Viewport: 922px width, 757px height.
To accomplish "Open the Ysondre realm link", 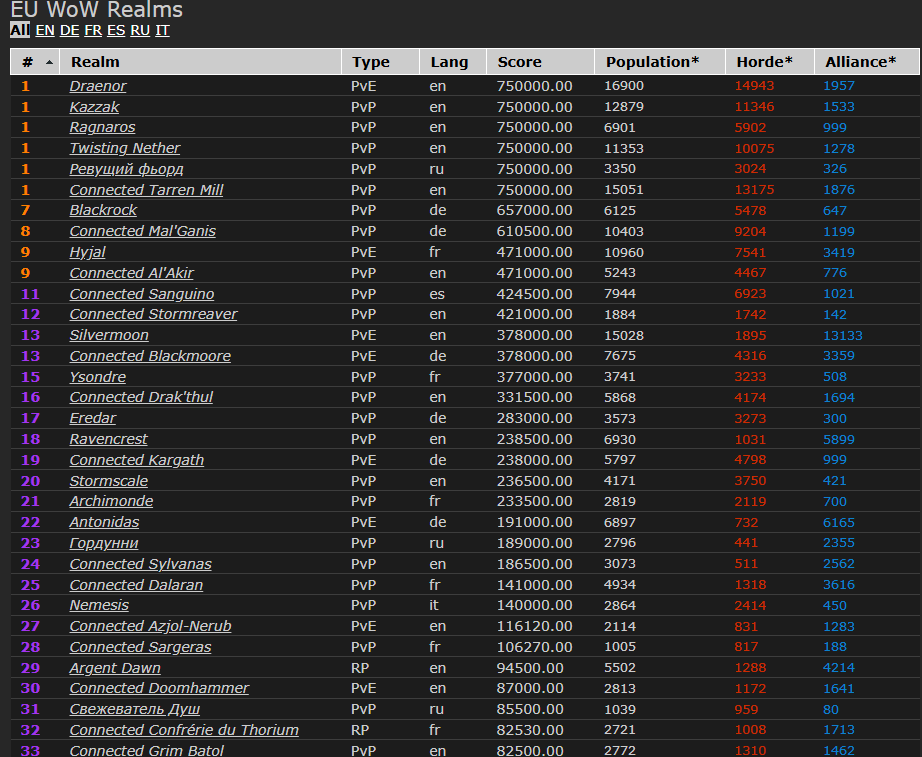I will [x=98, y=377].
